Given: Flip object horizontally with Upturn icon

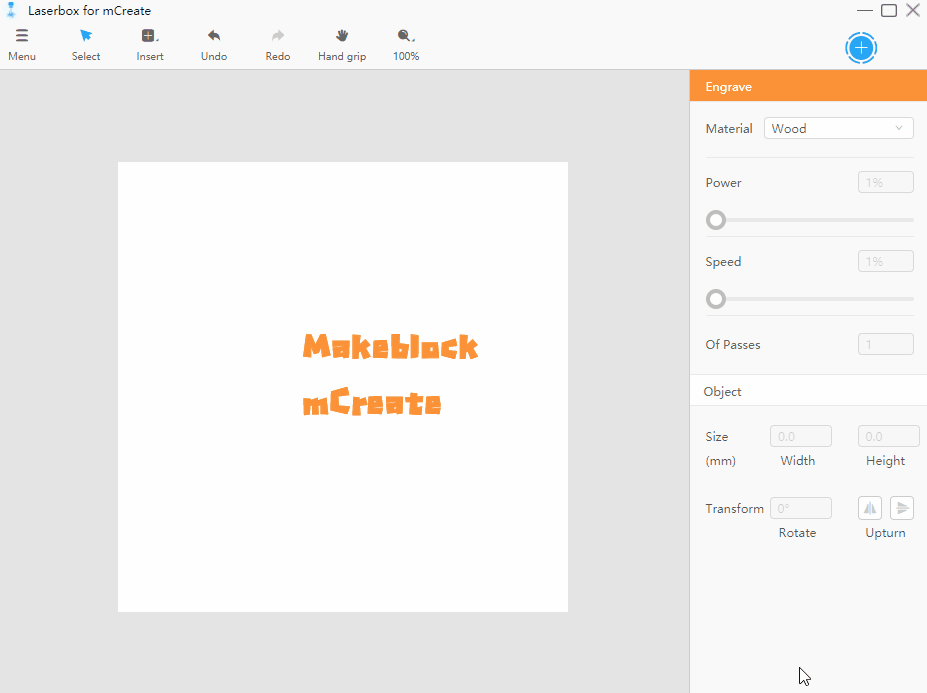Looking at the screenshot, I should (870, 508).
